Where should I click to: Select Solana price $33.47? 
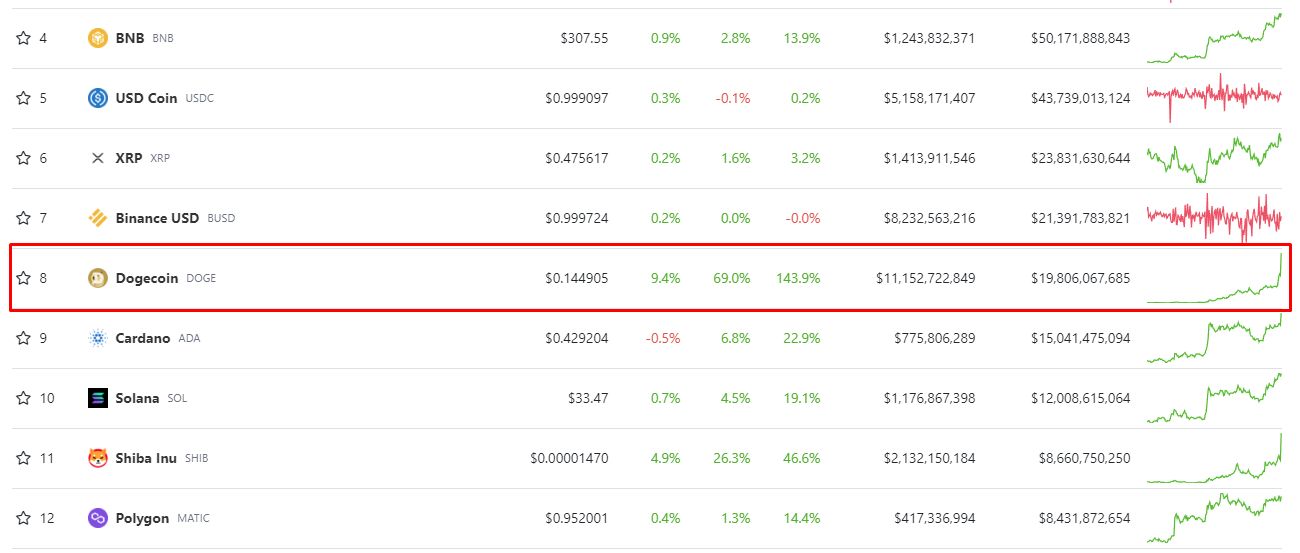pyautogui.click(x=588, y=398)
